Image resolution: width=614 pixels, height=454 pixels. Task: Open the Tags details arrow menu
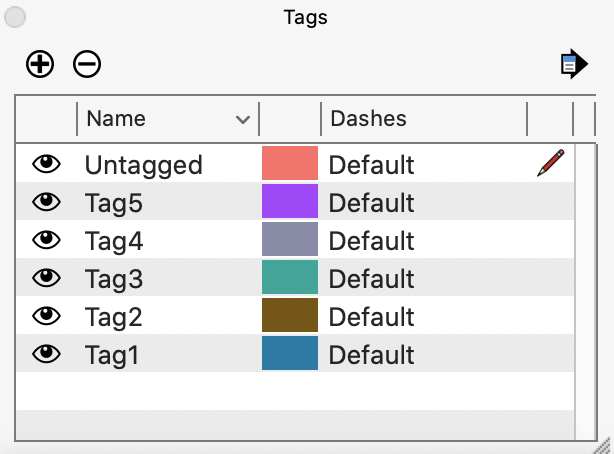point(573,65)
